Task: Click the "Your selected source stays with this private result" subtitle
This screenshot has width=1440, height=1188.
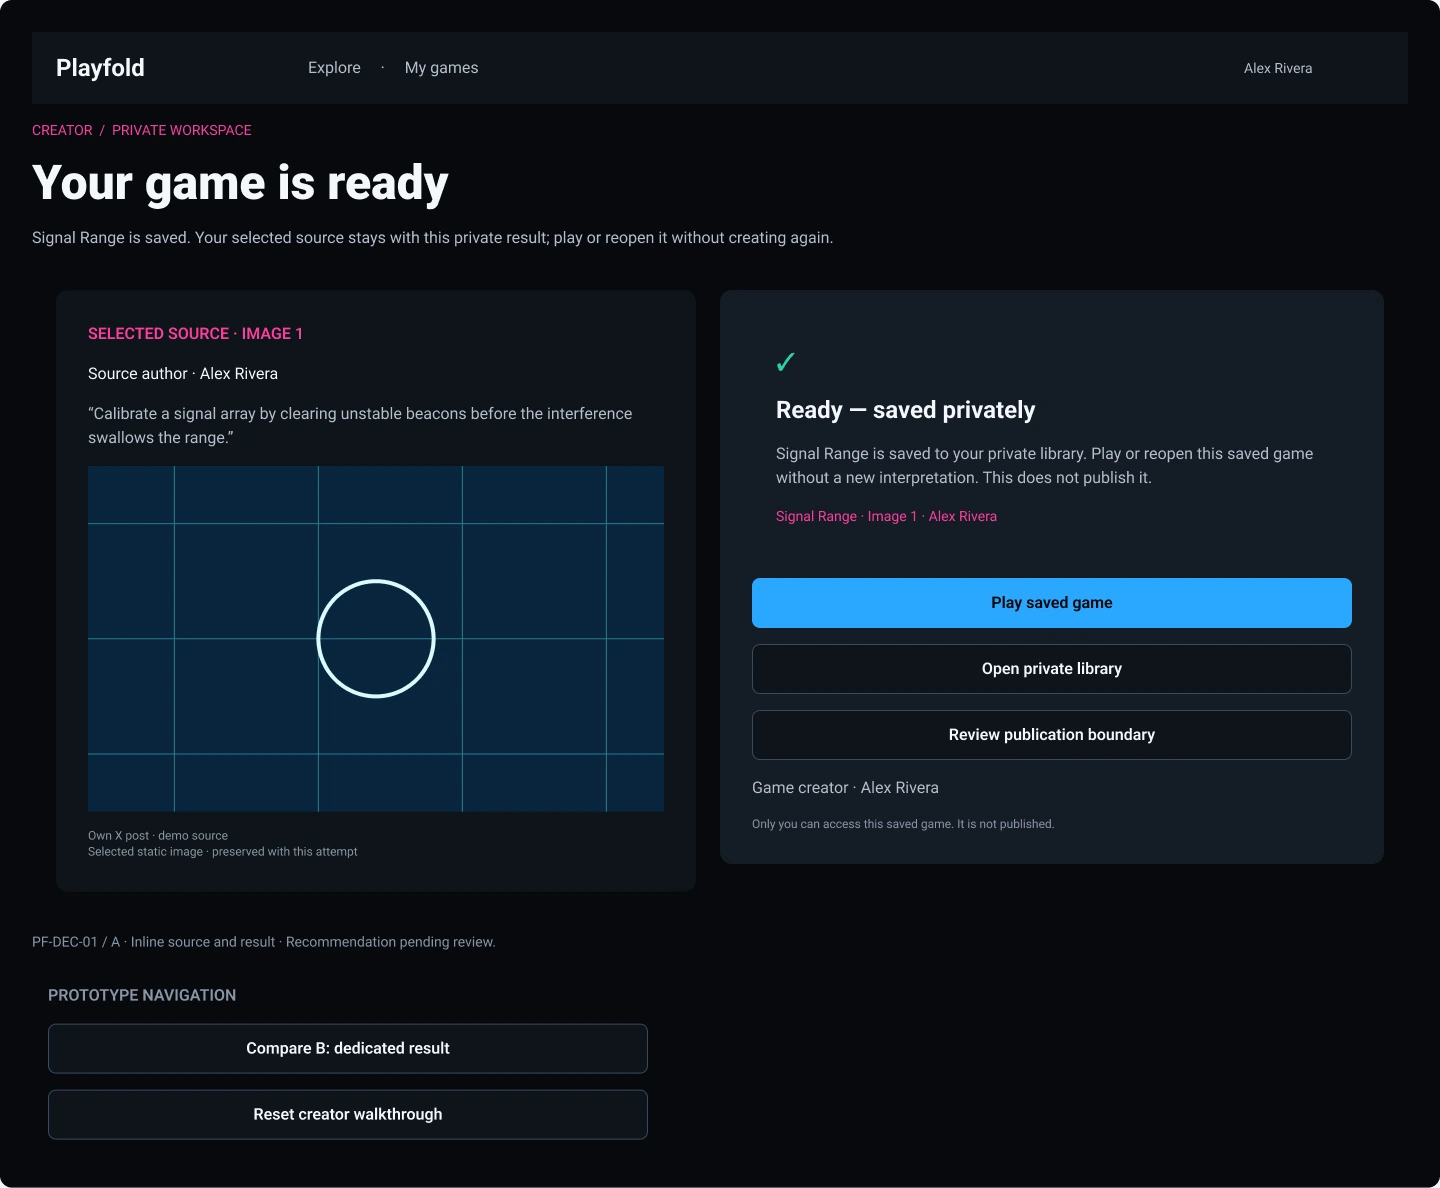Action: [x=432, y=238]
